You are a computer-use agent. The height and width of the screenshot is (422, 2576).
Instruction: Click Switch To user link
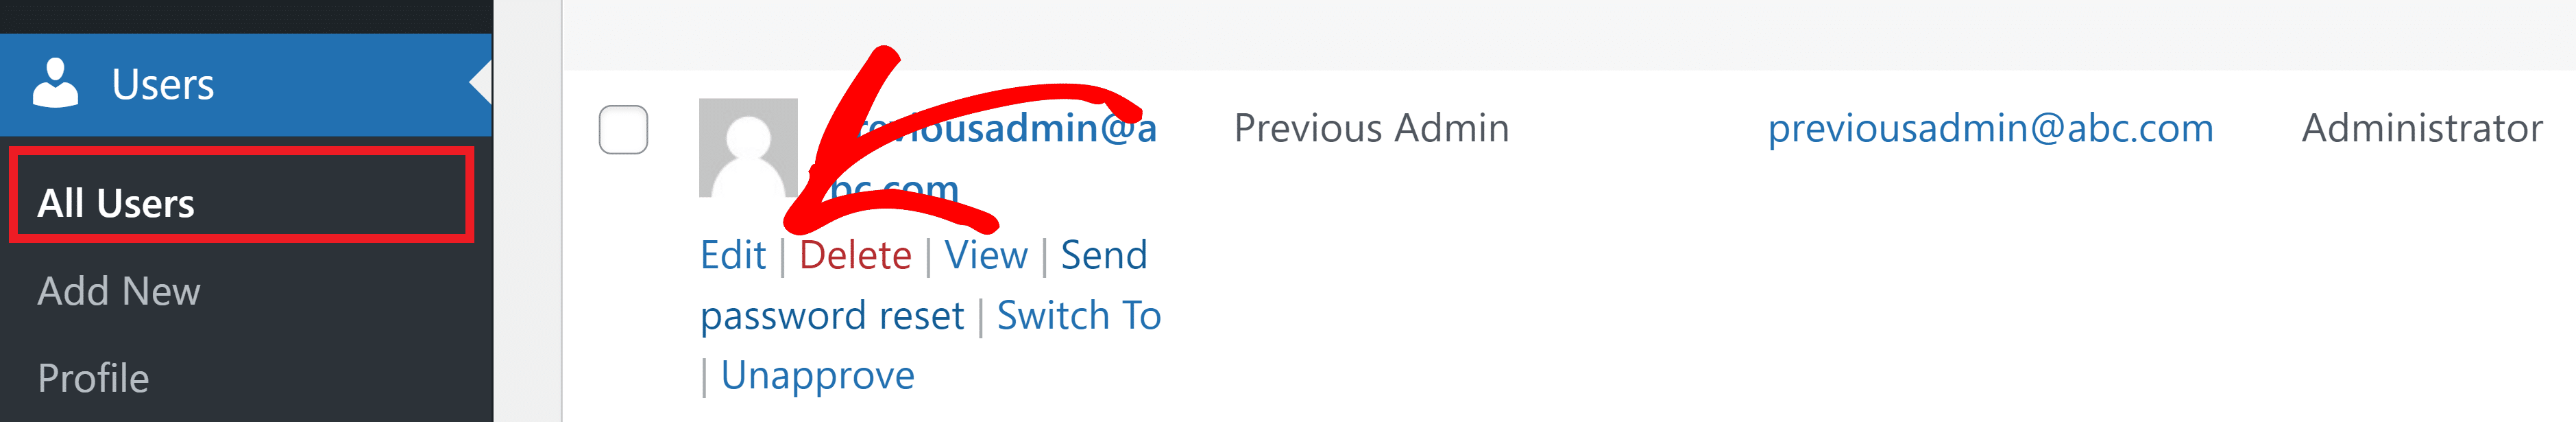1079,315
